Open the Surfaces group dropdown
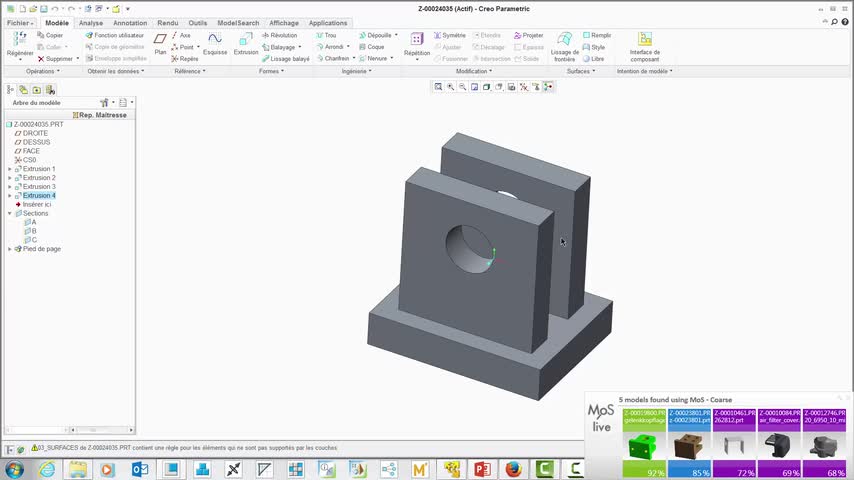Screen dimensions: 854x480 coord(581,71)
